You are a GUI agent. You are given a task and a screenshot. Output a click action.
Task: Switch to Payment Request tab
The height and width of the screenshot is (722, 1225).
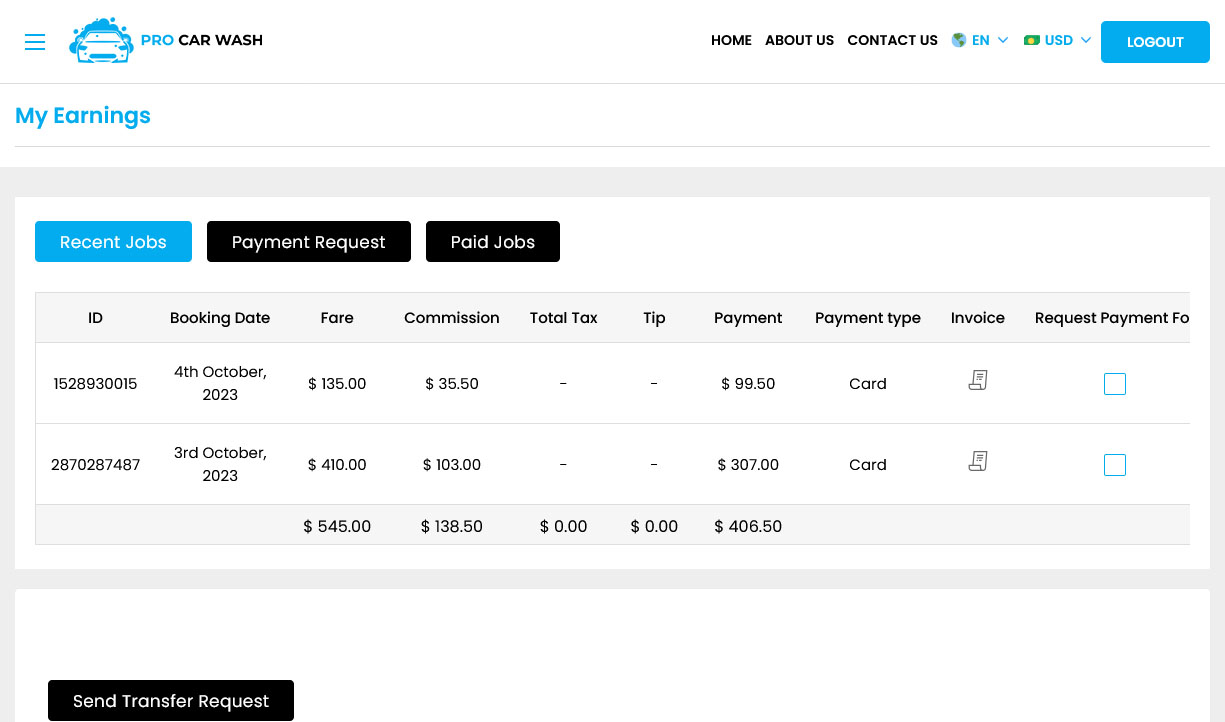click(x=309, y=242)
